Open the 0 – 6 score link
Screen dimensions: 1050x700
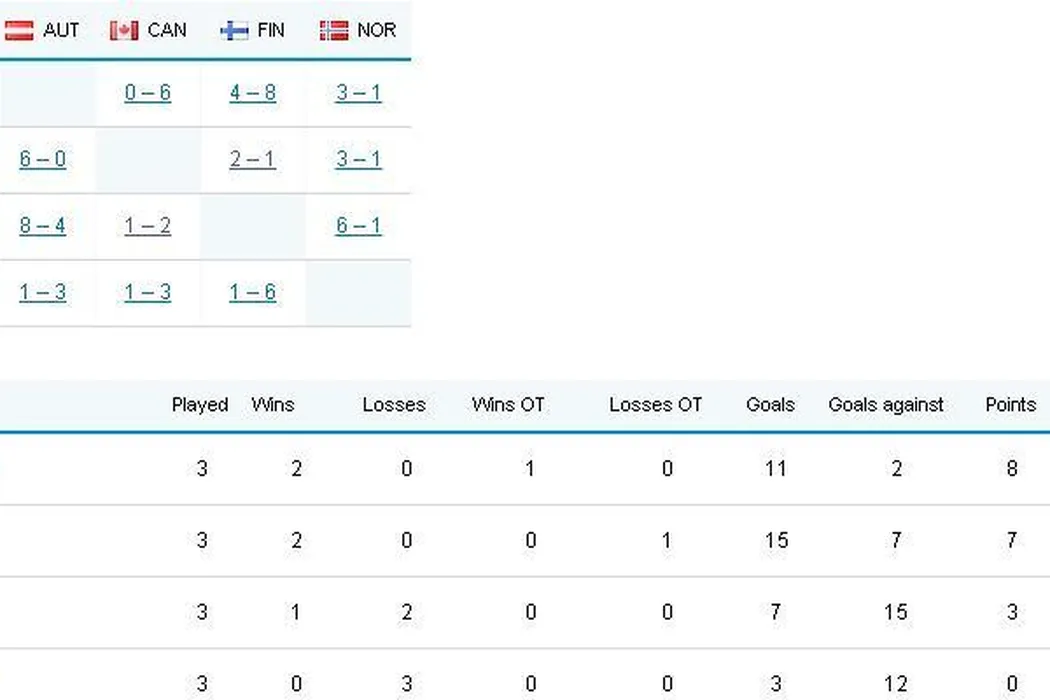tap(148, 93)
